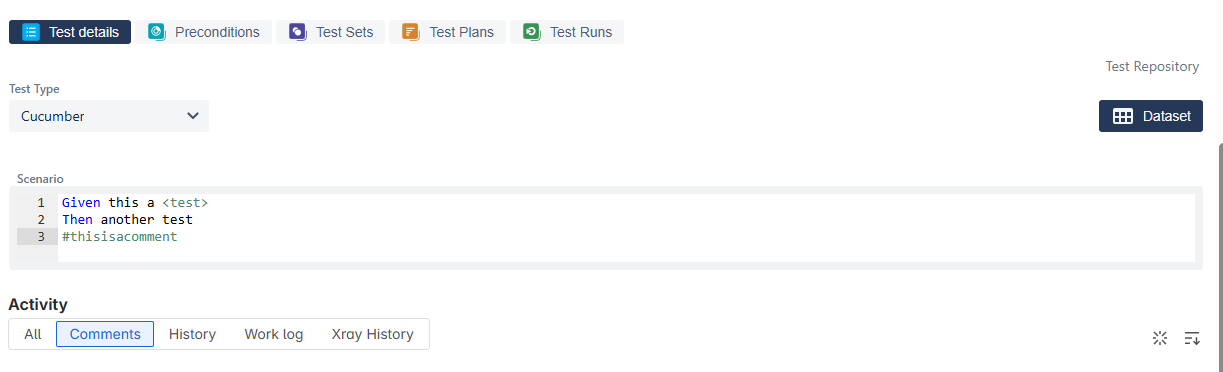Image resolution: width=1223 pixels, height=372 pixels.
Task: Click the Dataset table grid icon
Action: point(1123,116)
